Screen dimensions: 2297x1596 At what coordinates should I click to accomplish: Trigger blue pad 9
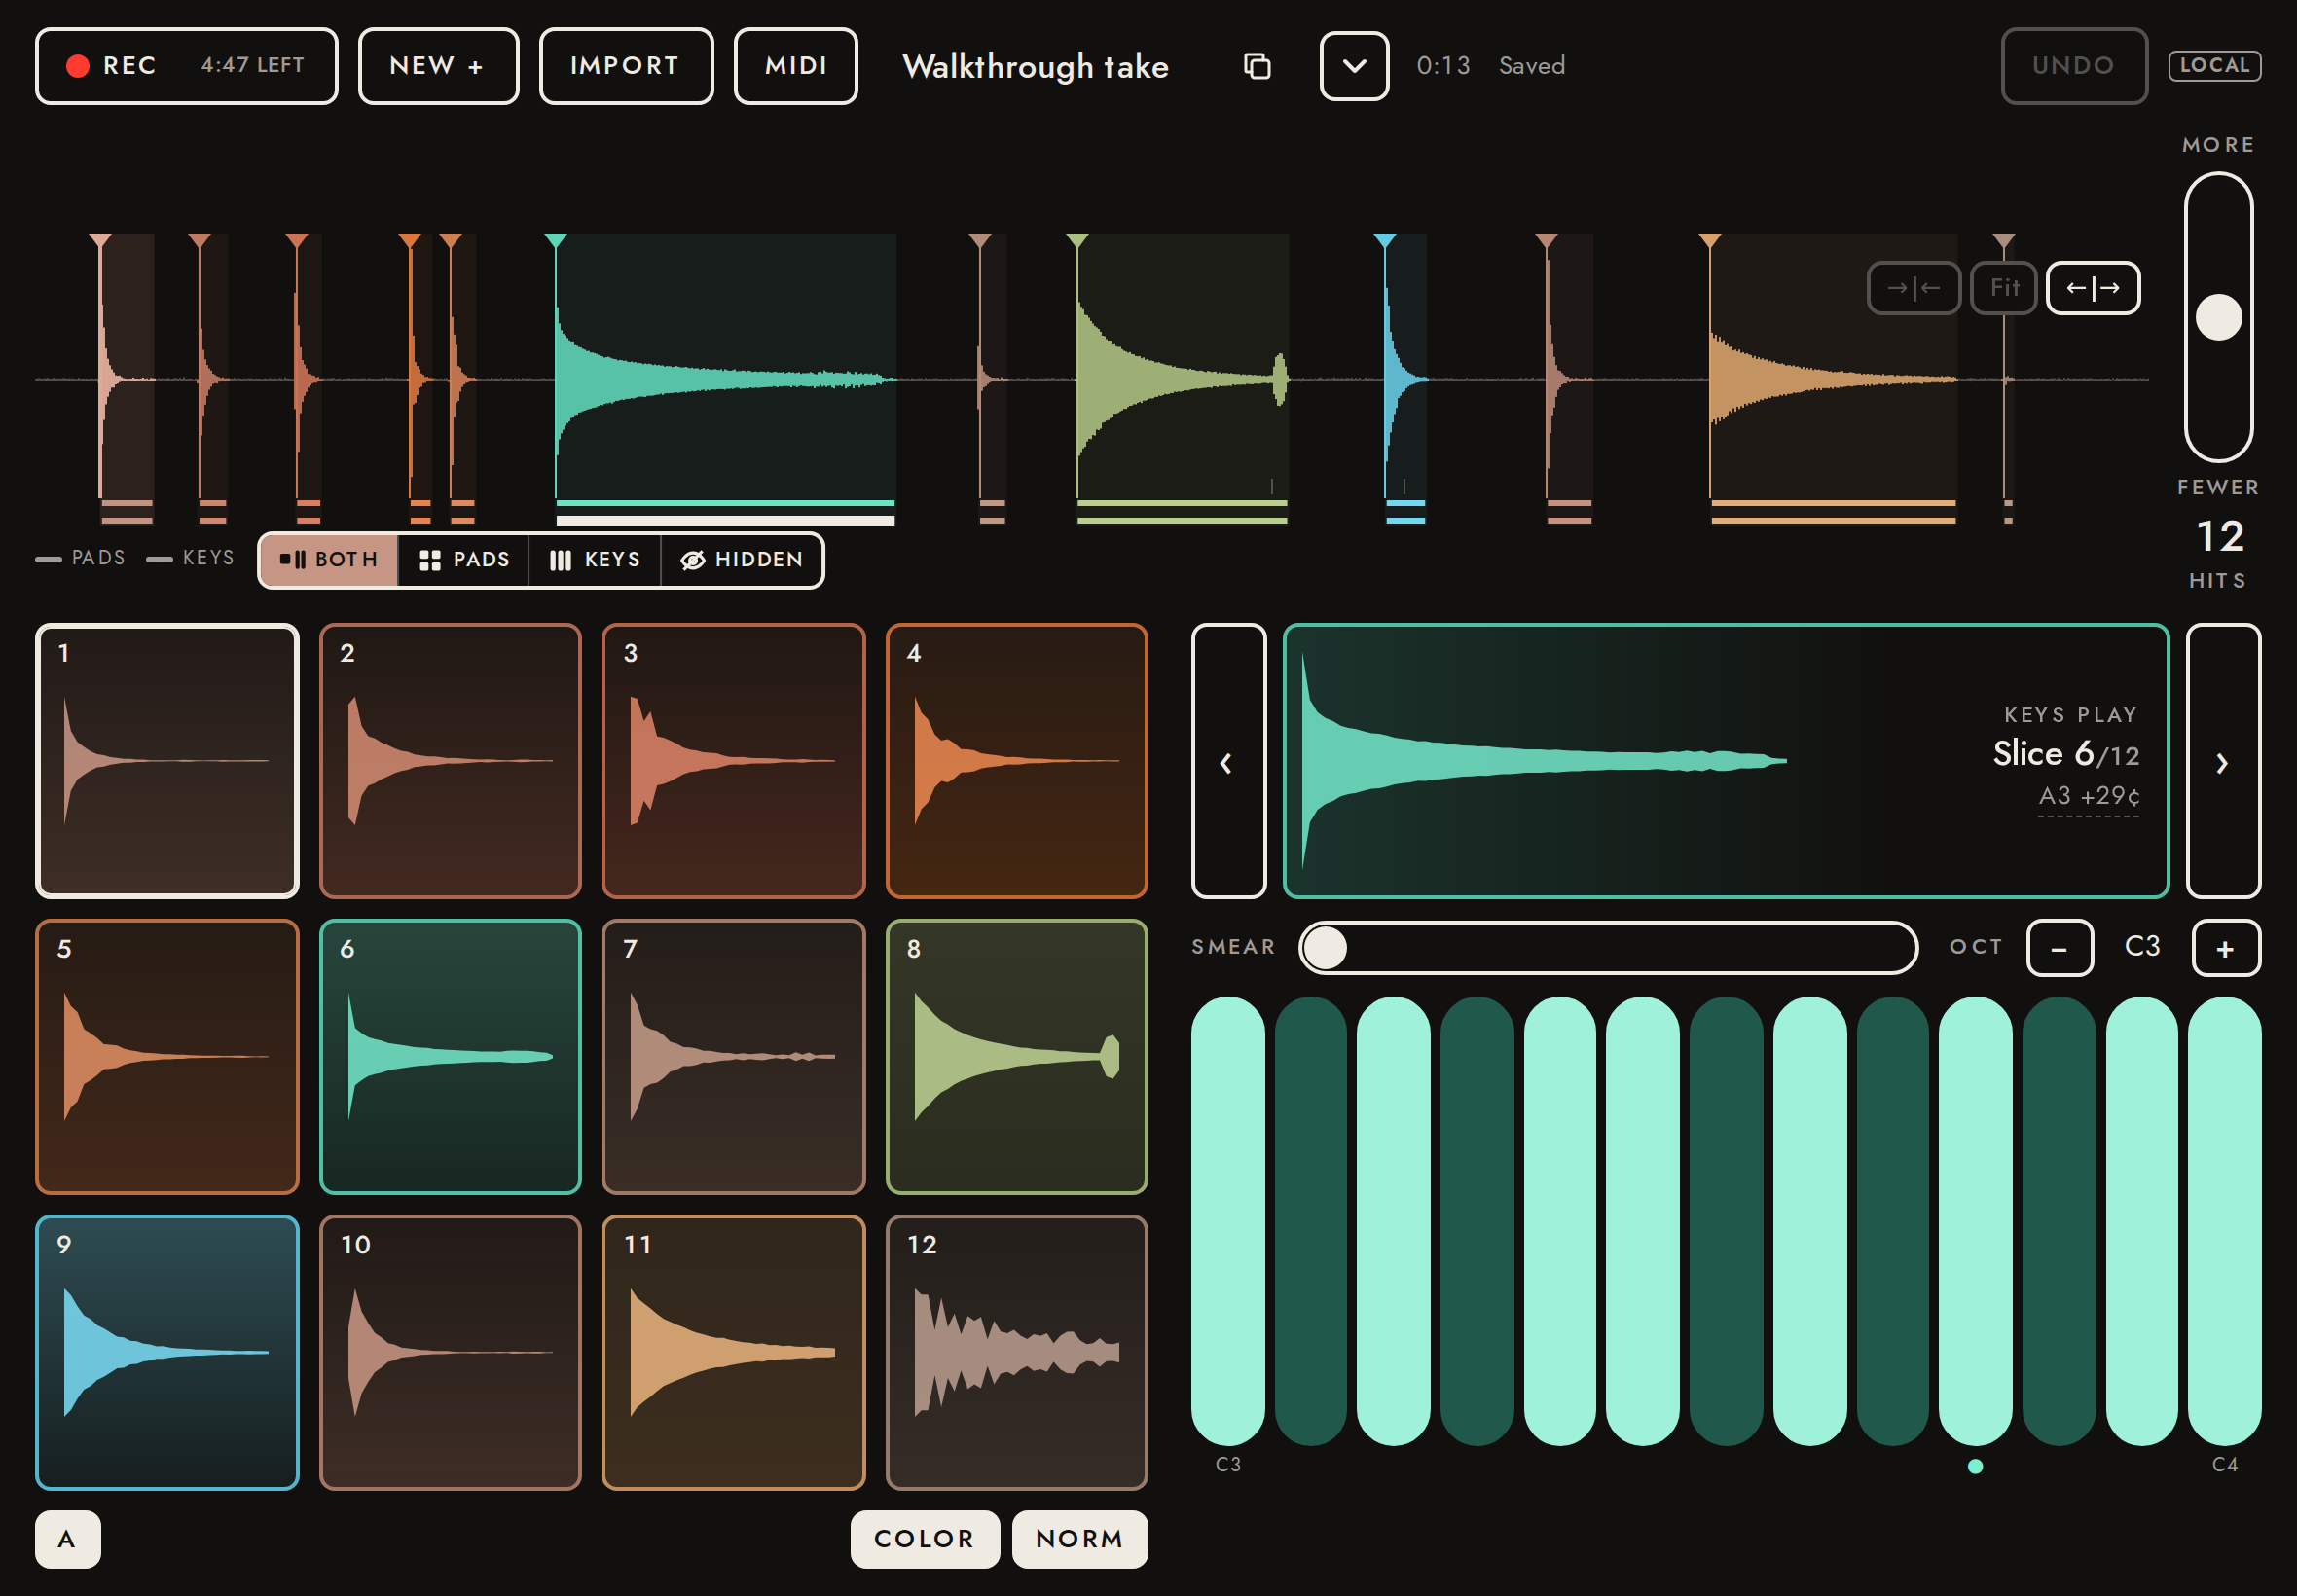click(x=167, y=1353)
